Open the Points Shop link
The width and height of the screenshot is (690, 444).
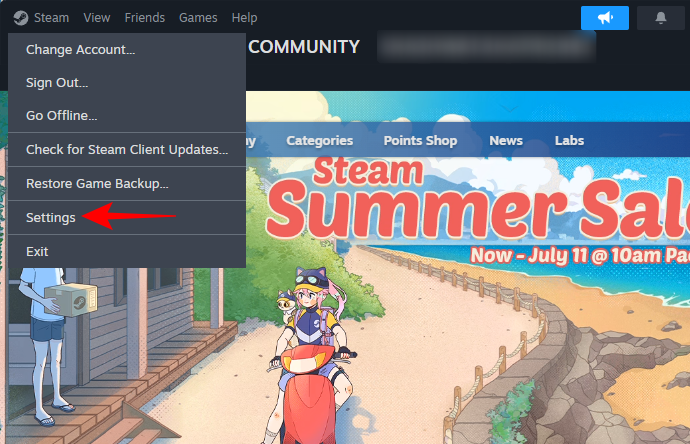click(420, 140)
